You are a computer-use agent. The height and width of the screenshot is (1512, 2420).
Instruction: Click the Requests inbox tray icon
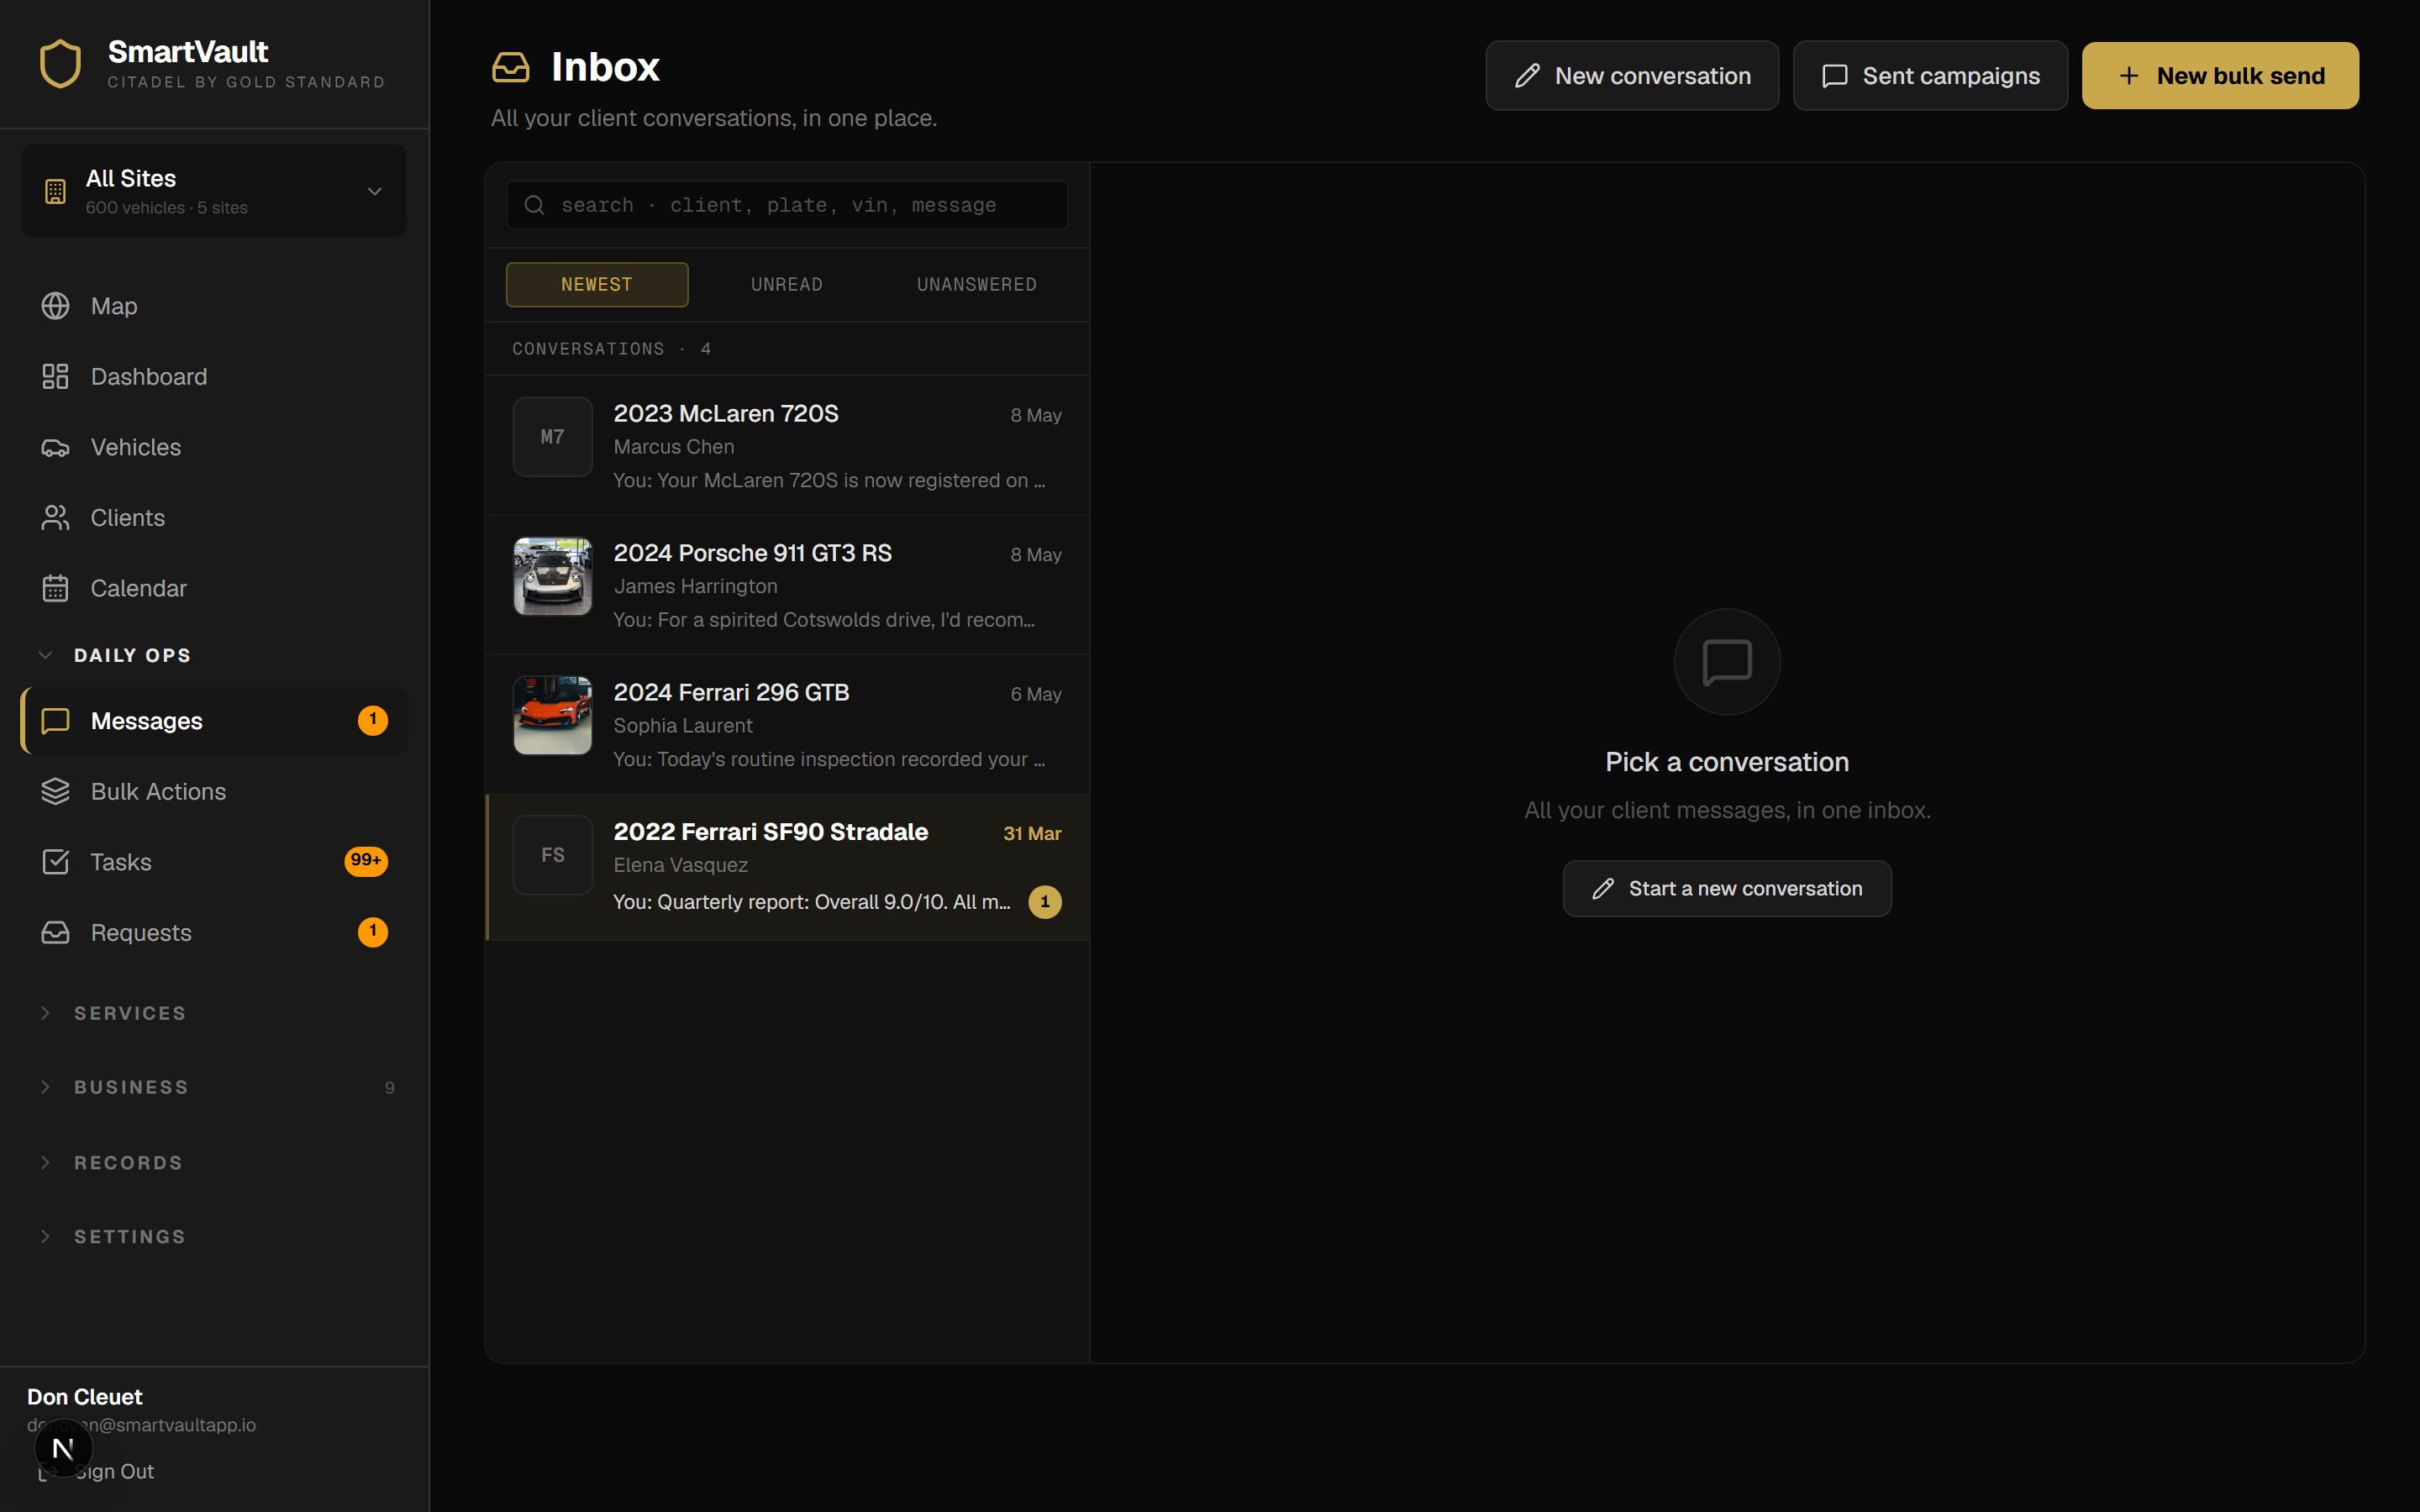coord(55,933)
